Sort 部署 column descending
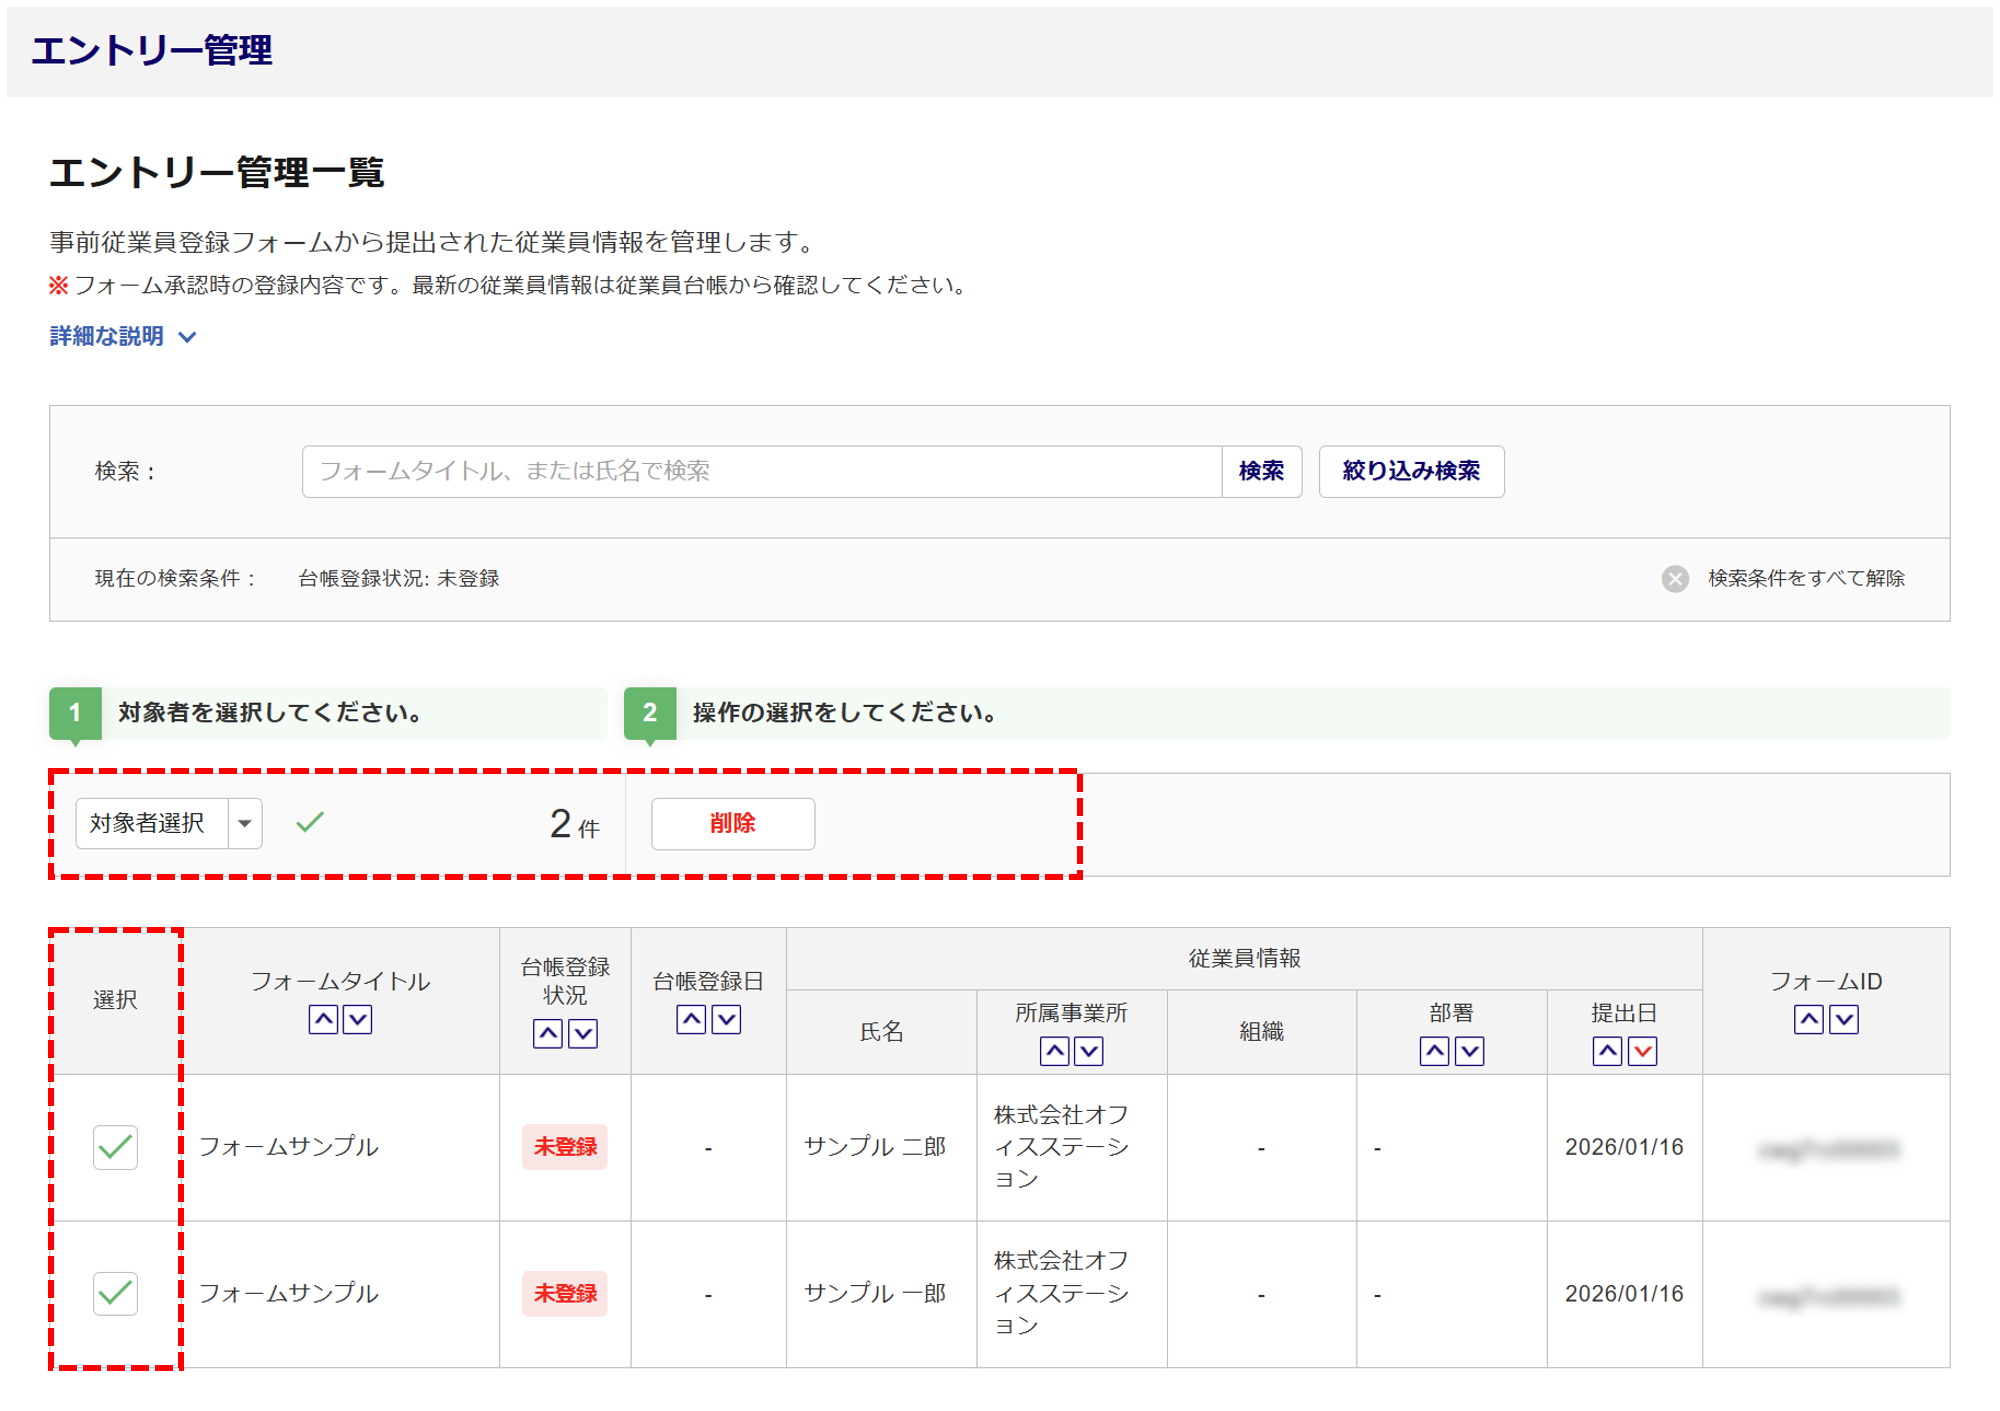The image size is (2000, 1411). tap(1469, 1051)
